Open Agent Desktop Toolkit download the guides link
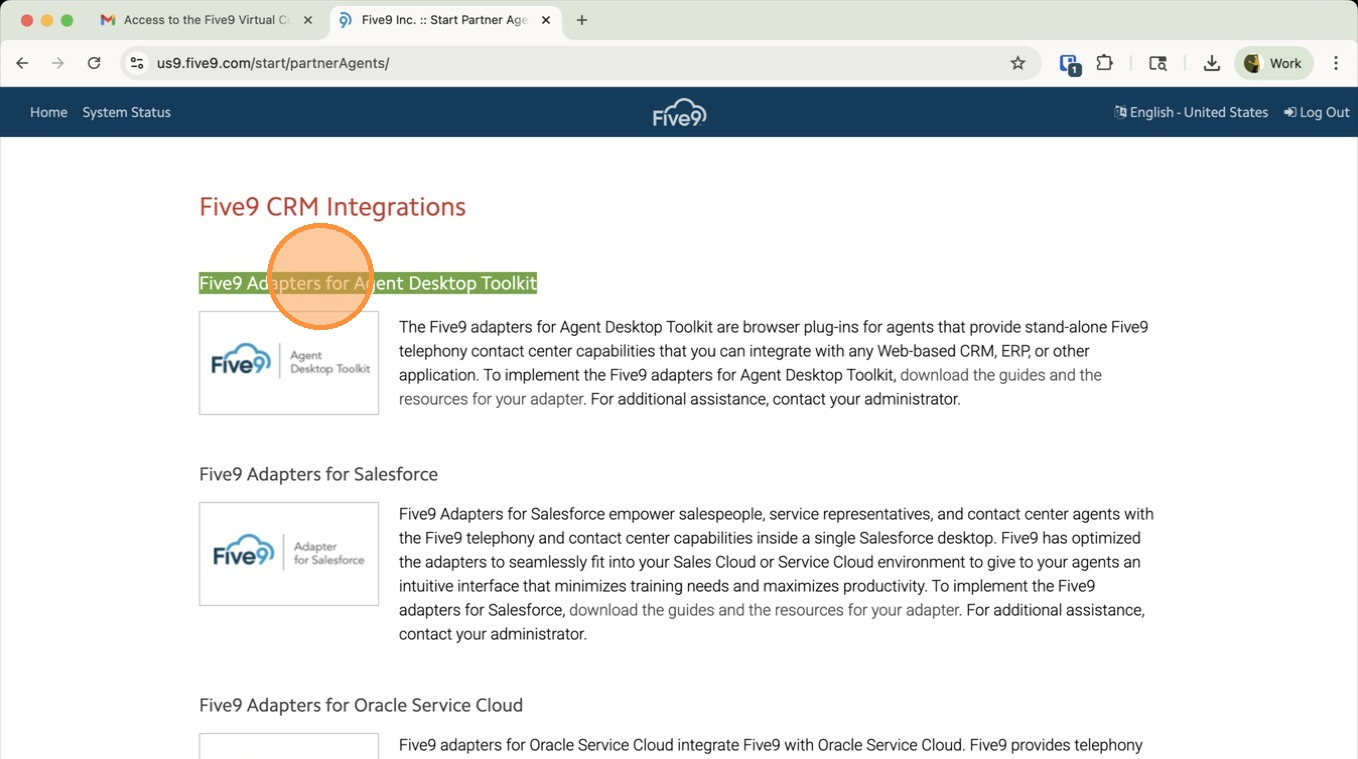Screen dimensions: 1358x759 750,387
